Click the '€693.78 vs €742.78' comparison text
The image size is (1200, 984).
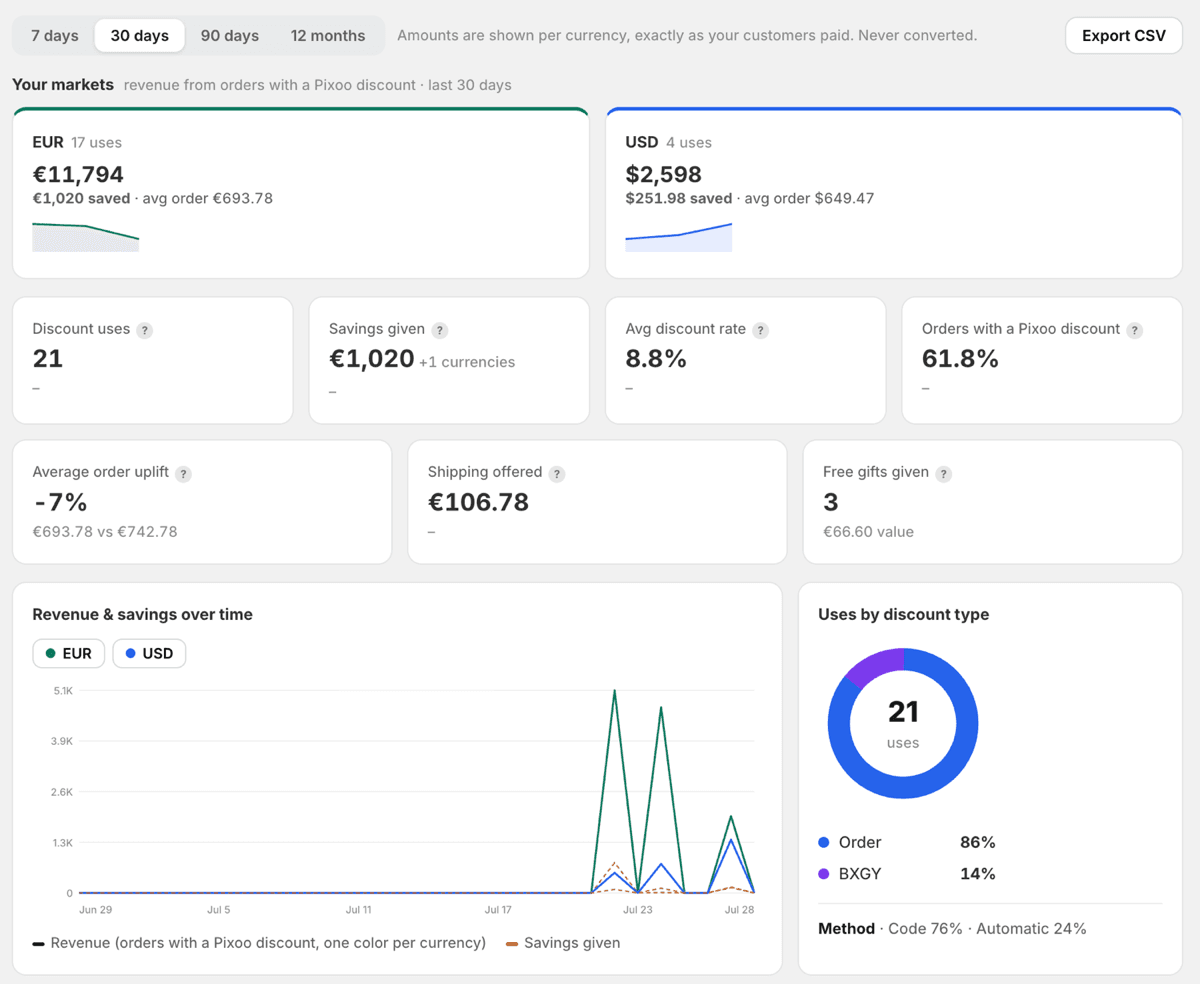coord(105,531)
